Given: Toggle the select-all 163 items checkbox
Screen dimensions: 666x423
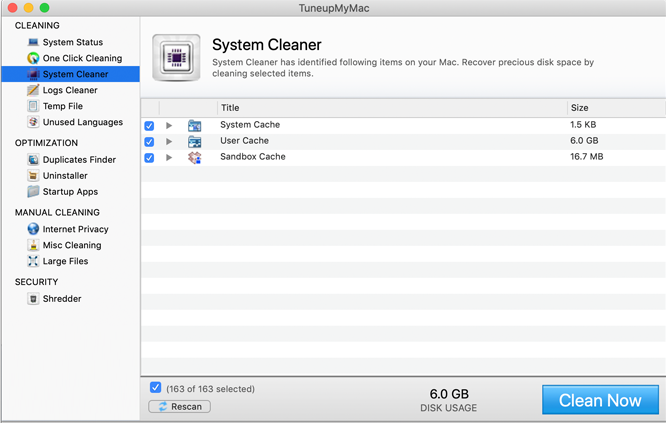Looking at the screenshot, I should tap(155, 387).
